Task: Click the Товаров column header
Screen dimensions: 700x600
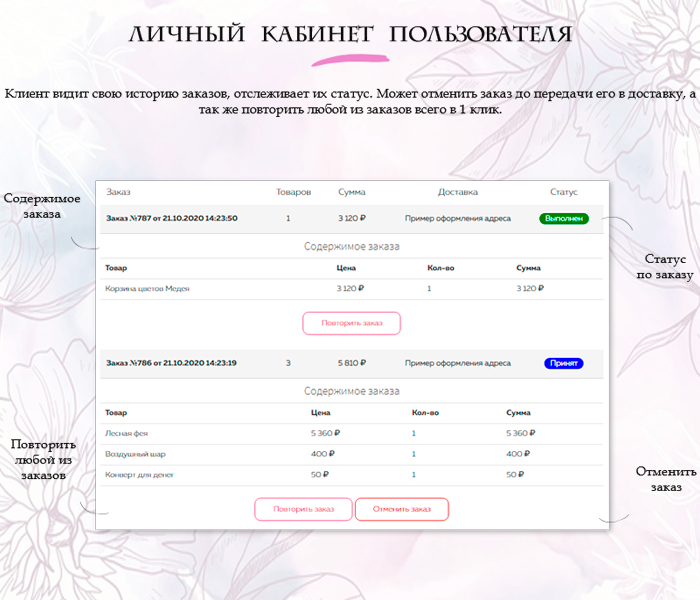Action: [294, 191]
